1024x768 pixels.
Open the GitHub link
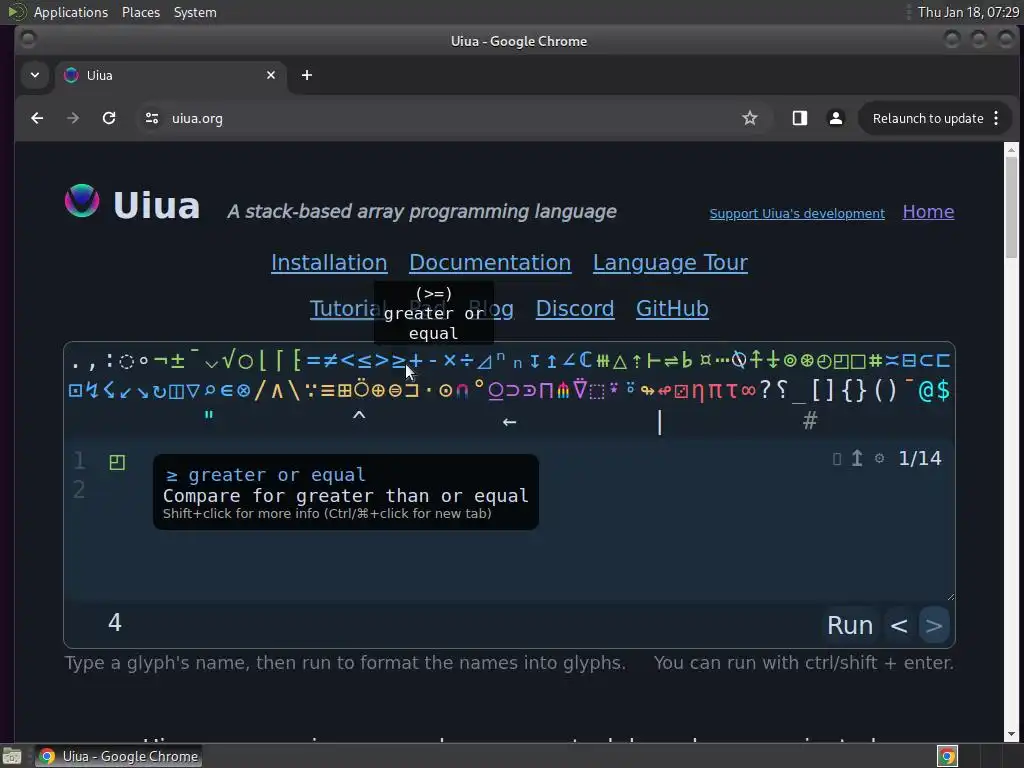(672, 309)
